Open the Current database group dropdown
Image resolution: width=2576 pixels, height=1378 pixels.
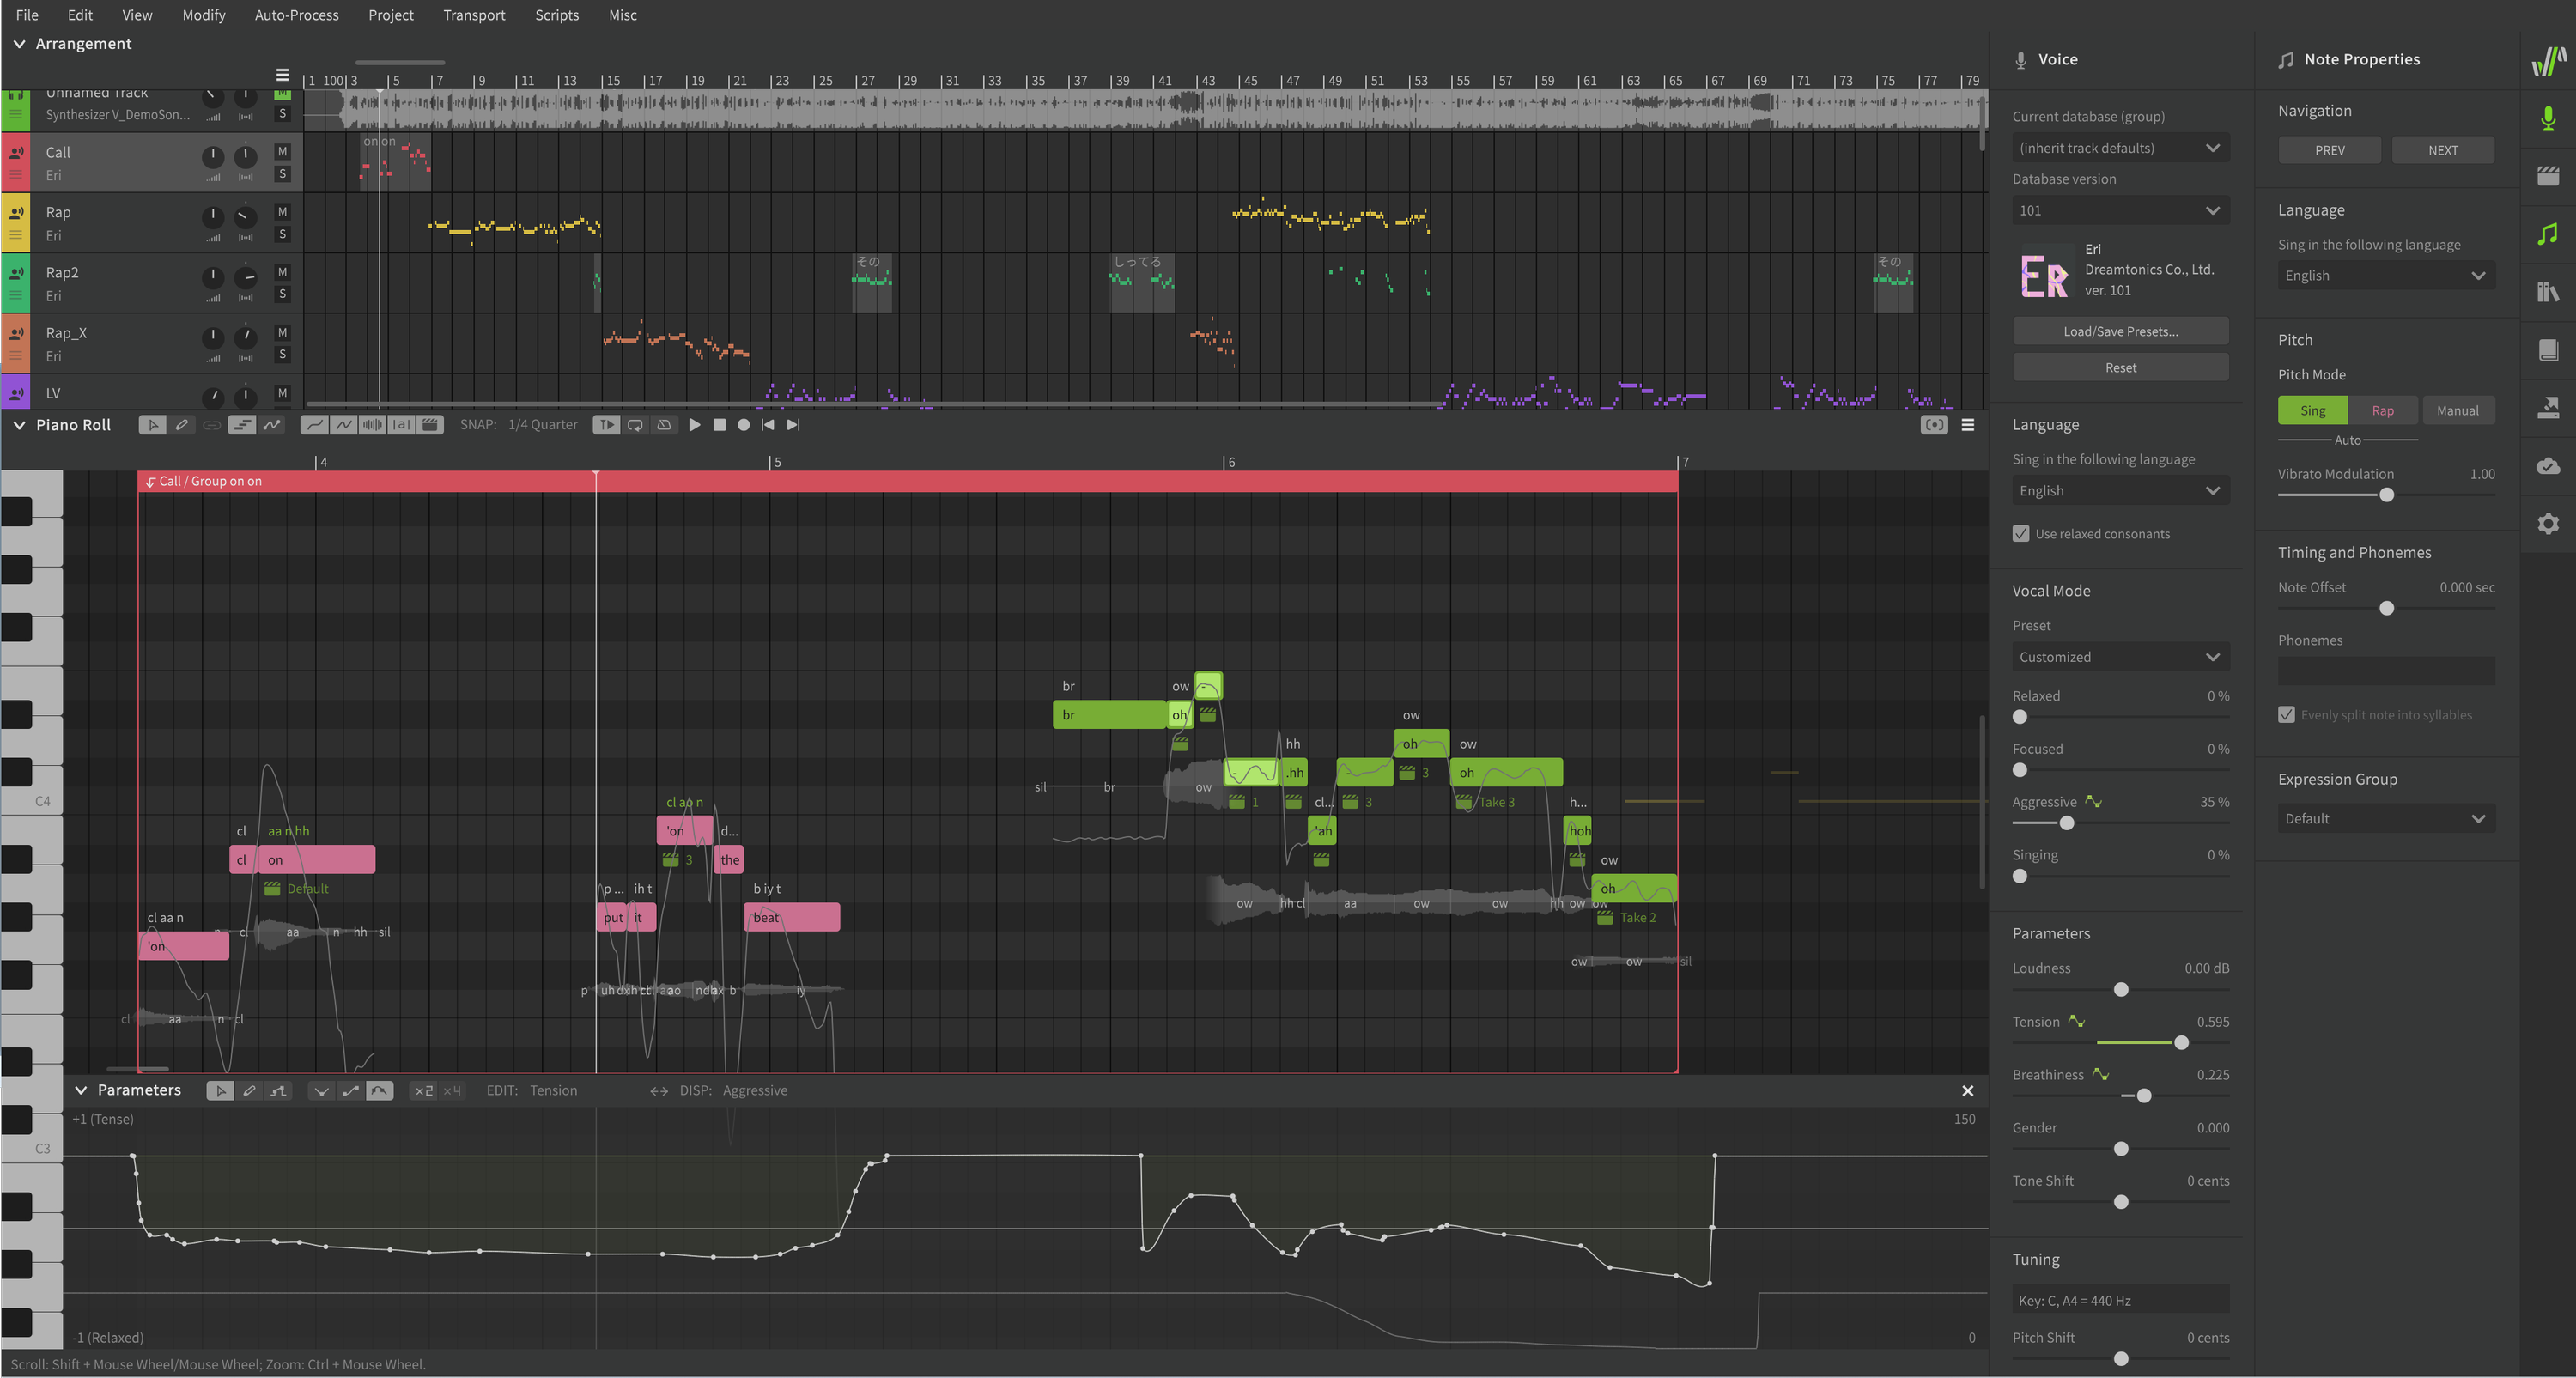2120,147
